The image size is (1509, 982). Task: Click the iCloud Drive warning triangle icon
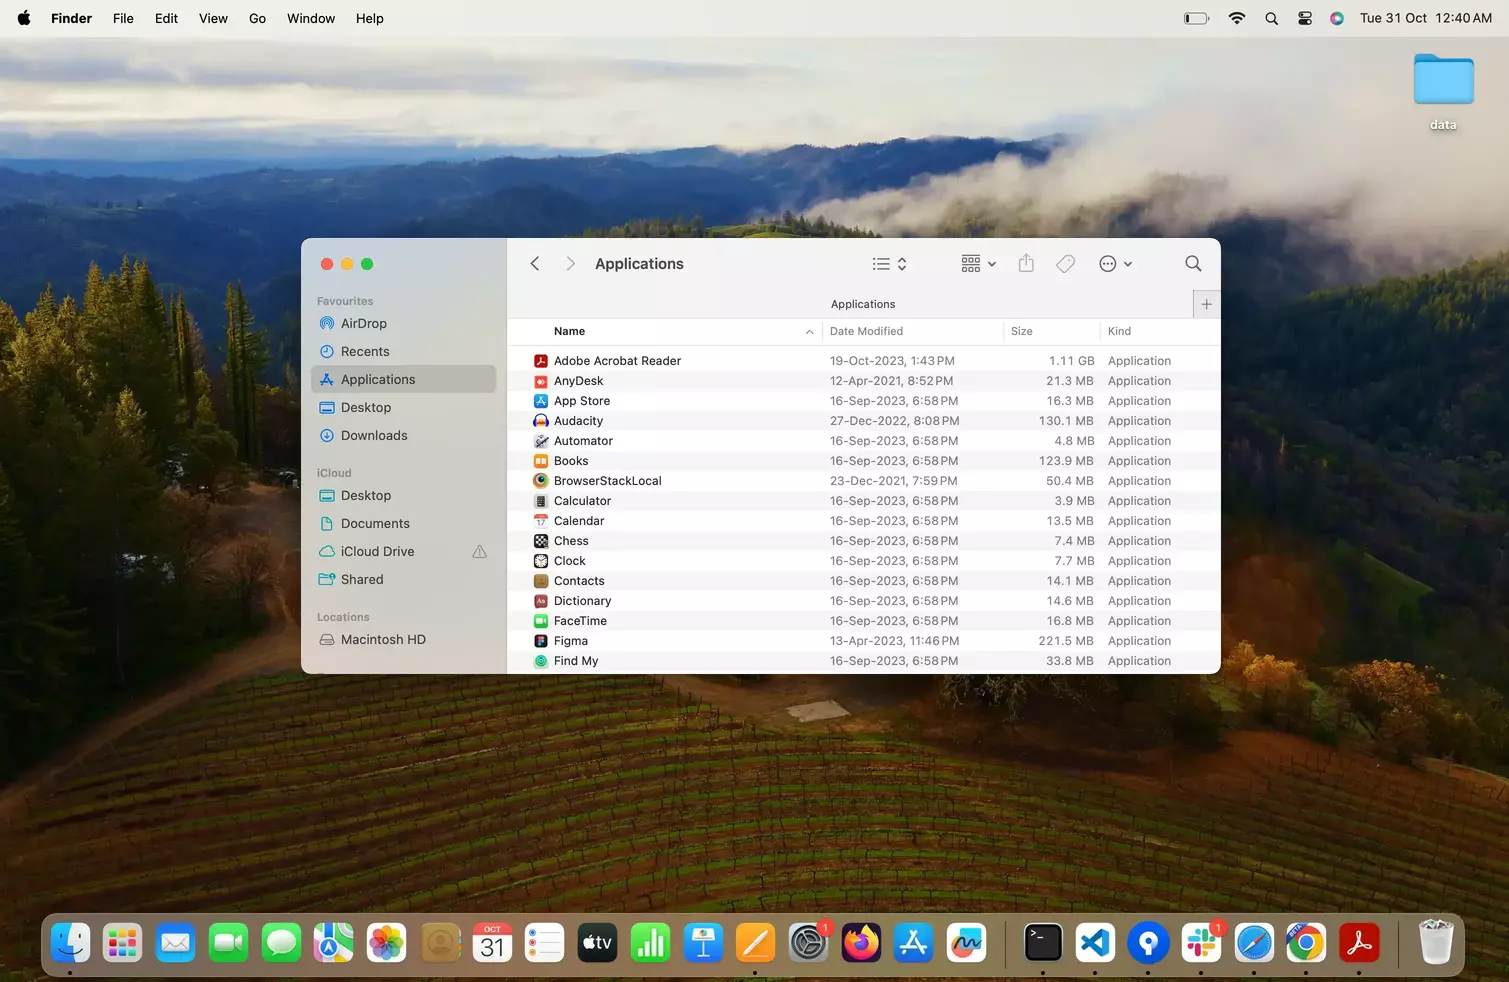(x=479, y=552)
